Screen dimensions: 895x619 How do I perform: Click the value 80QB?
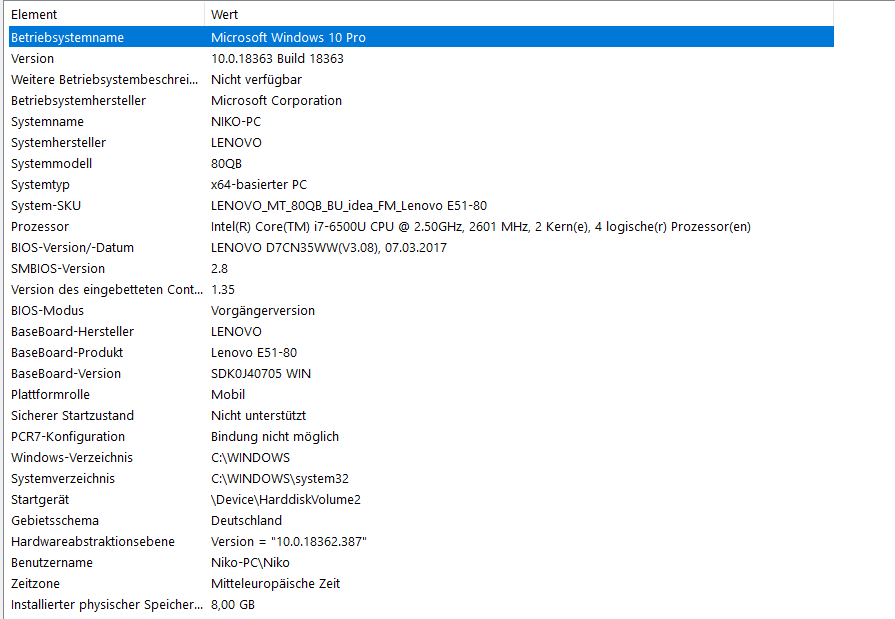[x=226, y=164]
